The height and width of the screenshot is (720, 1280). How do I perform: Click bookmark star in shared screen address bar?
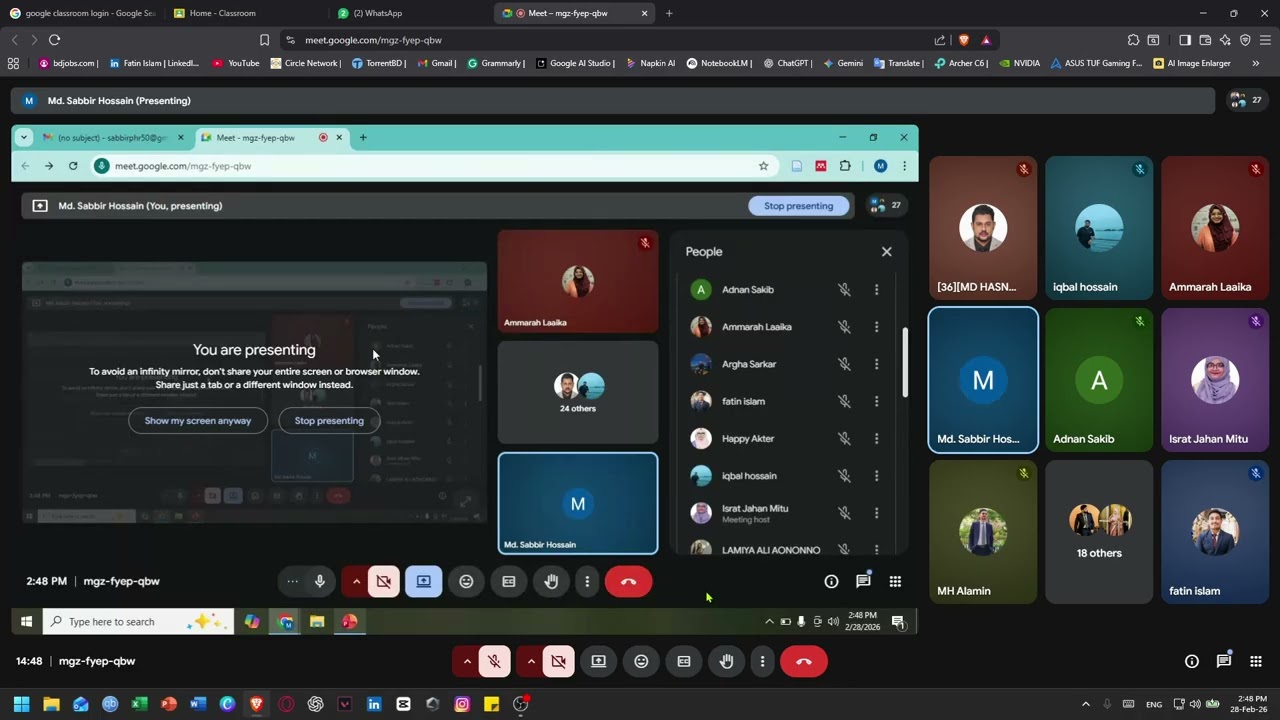pyautogui.click(x=763, y=166)
